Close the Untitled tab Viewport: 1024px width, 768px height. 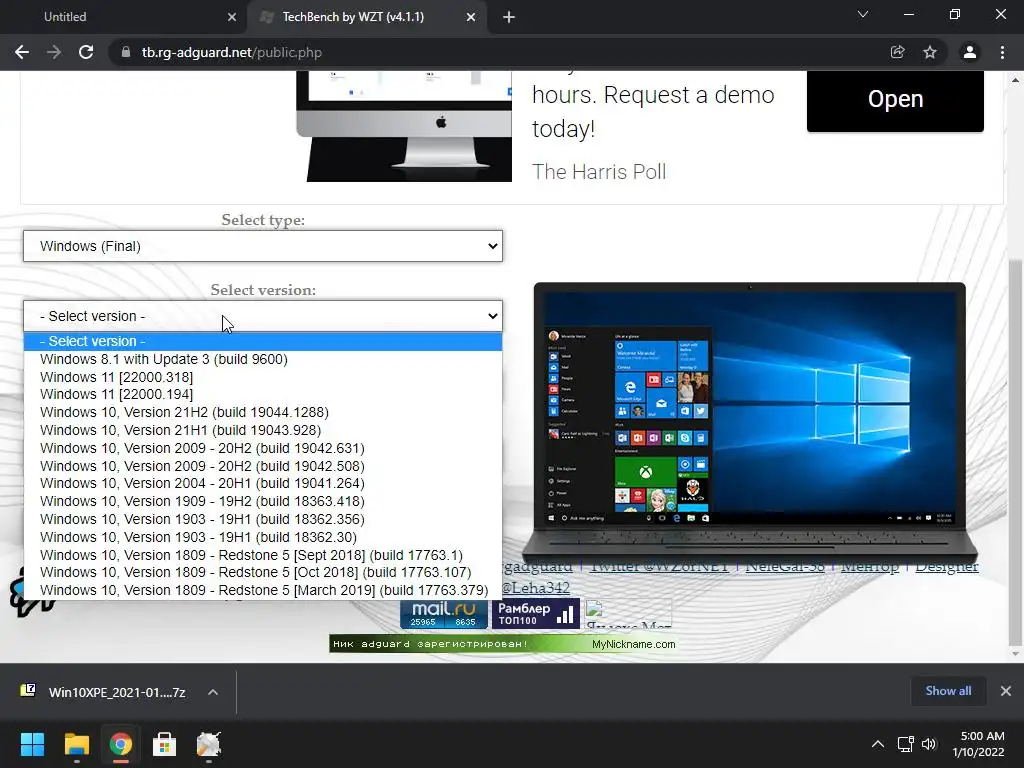232,17
